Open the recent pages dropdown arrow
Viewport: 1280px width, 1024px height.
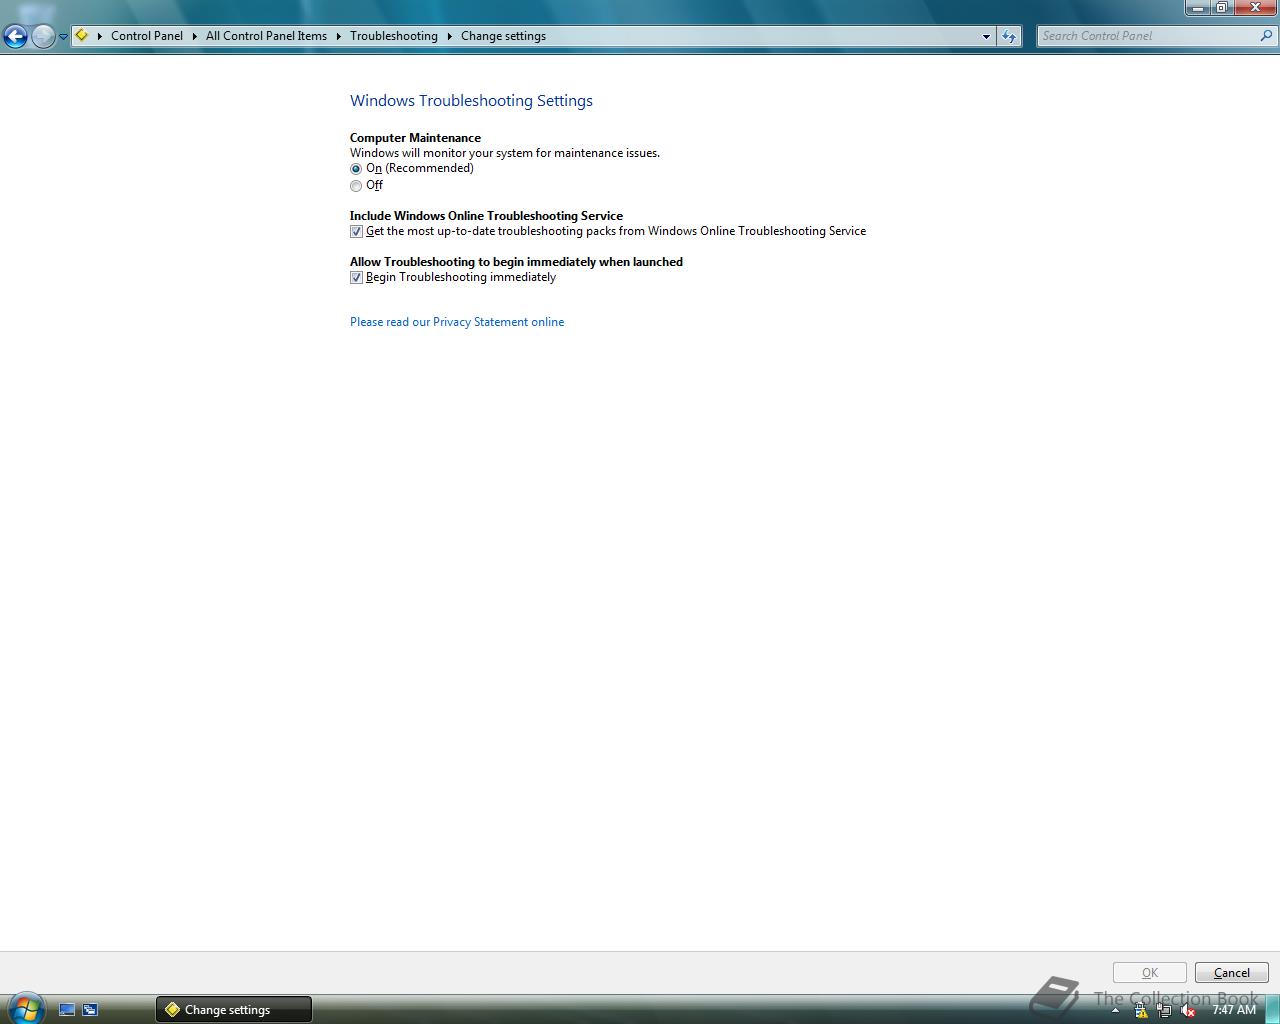63,37
